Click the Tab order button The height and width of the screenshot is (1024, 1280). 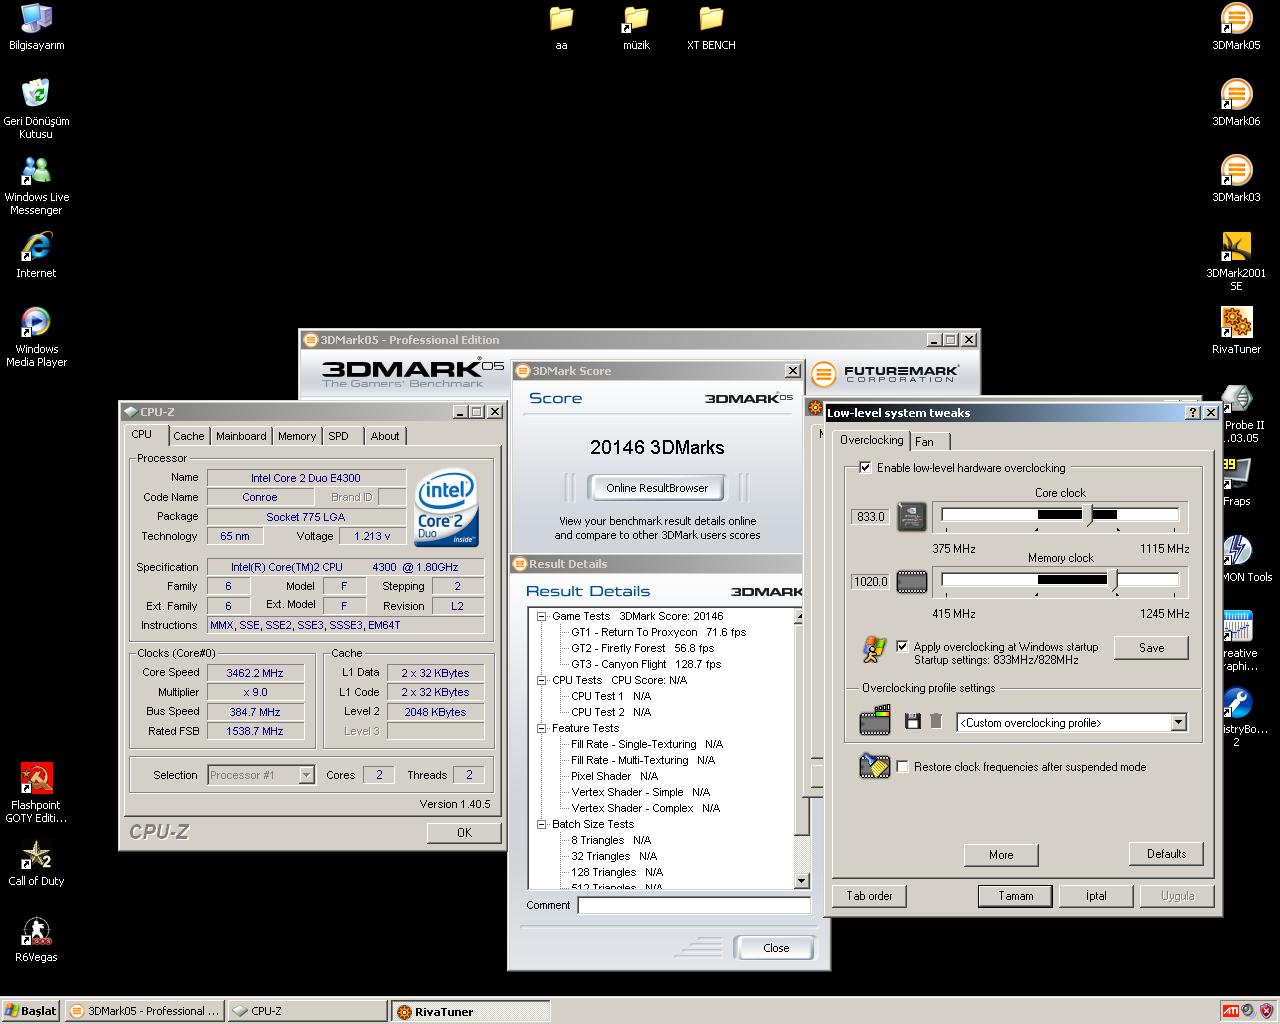click(869, 896)
